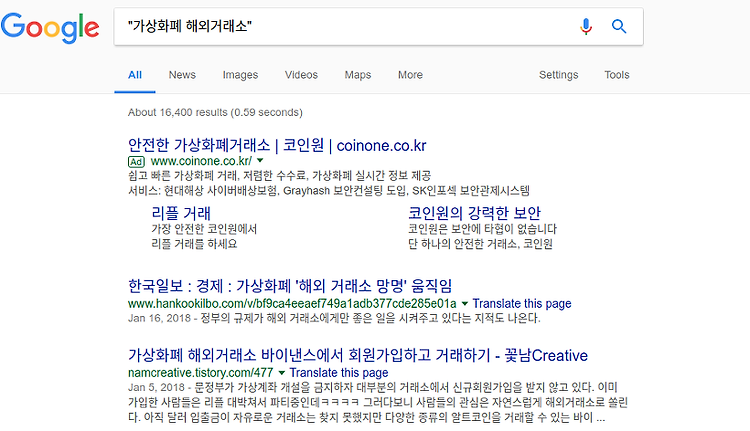Switch to the Maps tab
750x431 pixels.
point(358,75)
